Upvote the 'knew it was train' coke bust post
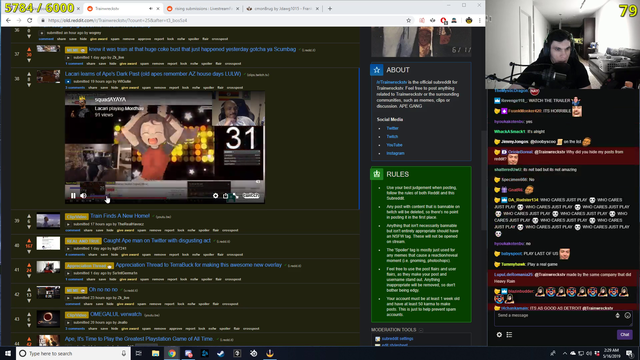This screenshot has height=360, width=640. click(x=29, y=49)
